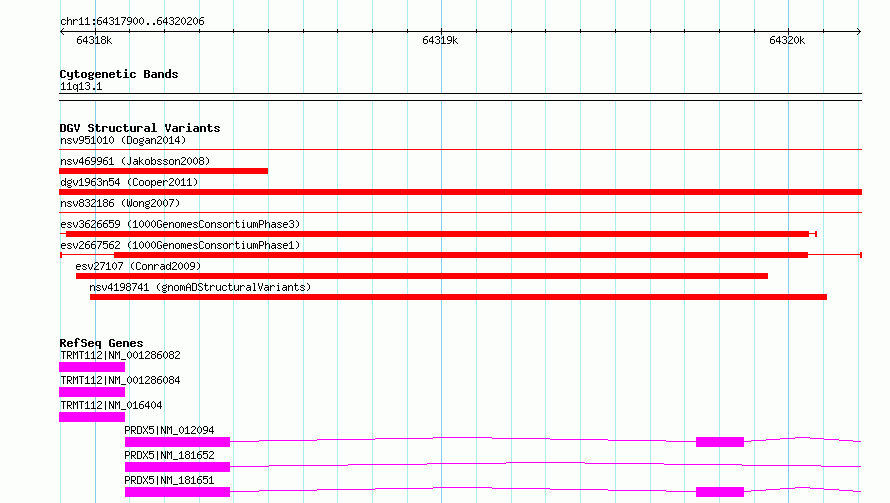Viewport: 890px width, 503px height.
Task: Click the 11q13.1 band label
Action: coord(81,86)
